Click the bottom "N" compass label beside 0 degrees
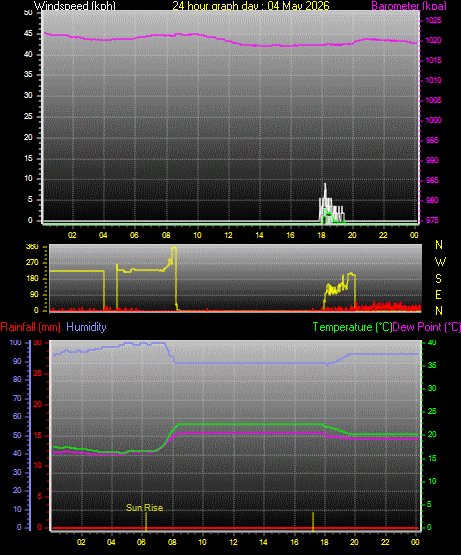This screenshot has height=555, width=461. (x=439, y=311)
